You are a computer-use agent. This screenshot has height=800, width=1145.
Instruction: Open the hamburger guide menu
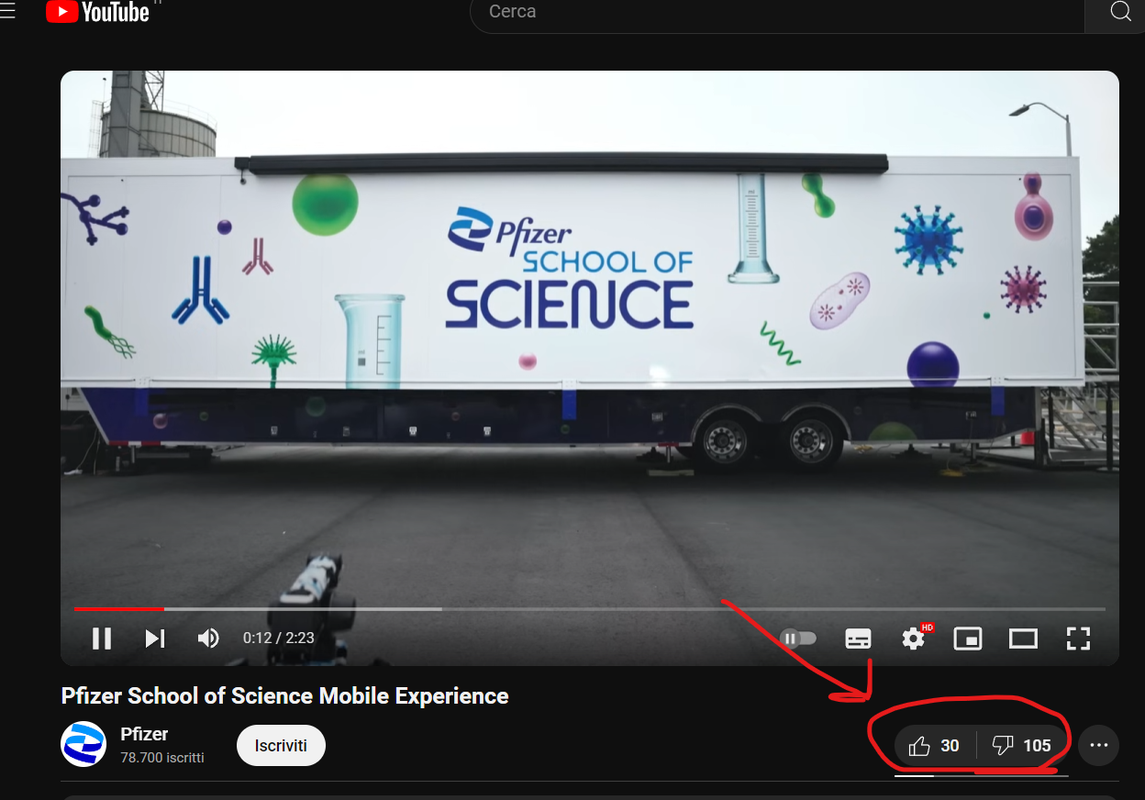coord(7,11)
